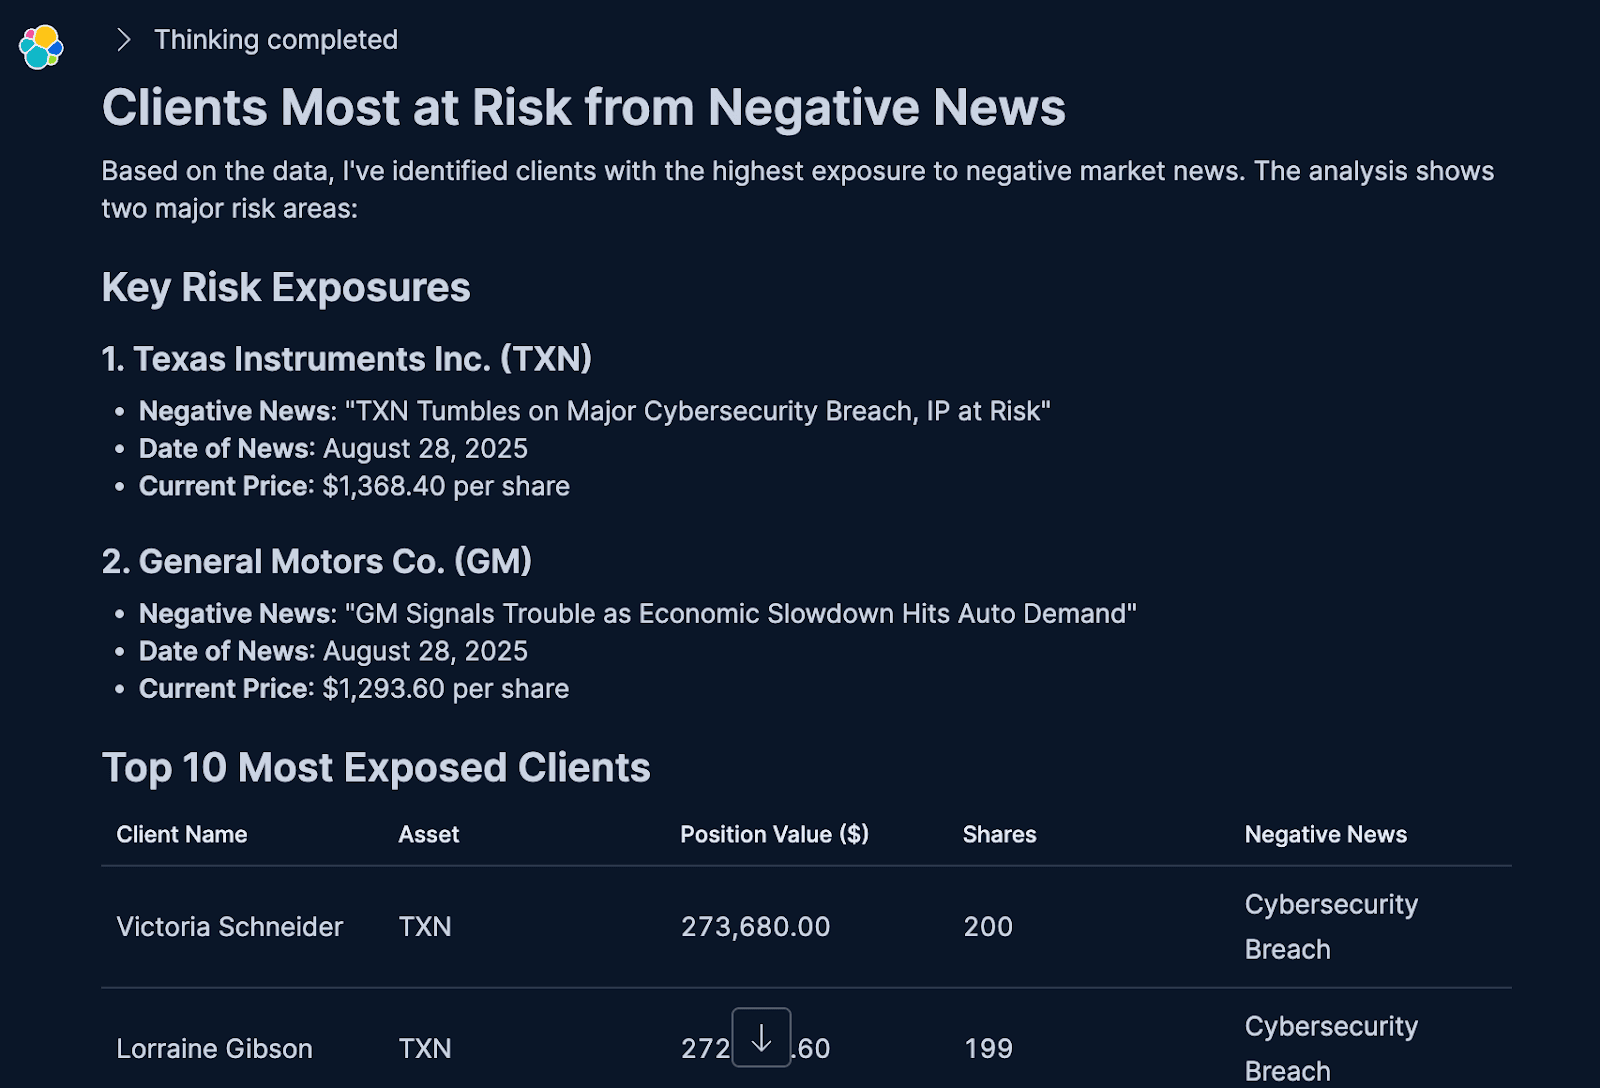Click the 273,680.00 position value
This screenshot has height=1088, width=1600.
[x=754, y=926]
